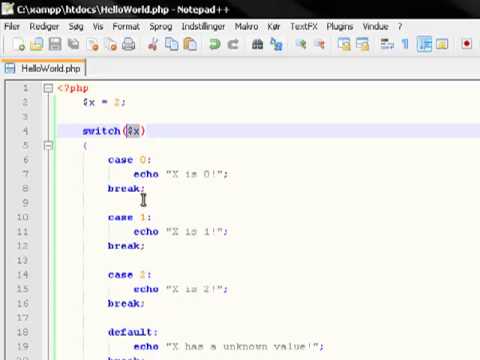The width and height of the screenshot is (480, 360).
Task: Save the file with the floppy icon
Action: coord(55,44)
